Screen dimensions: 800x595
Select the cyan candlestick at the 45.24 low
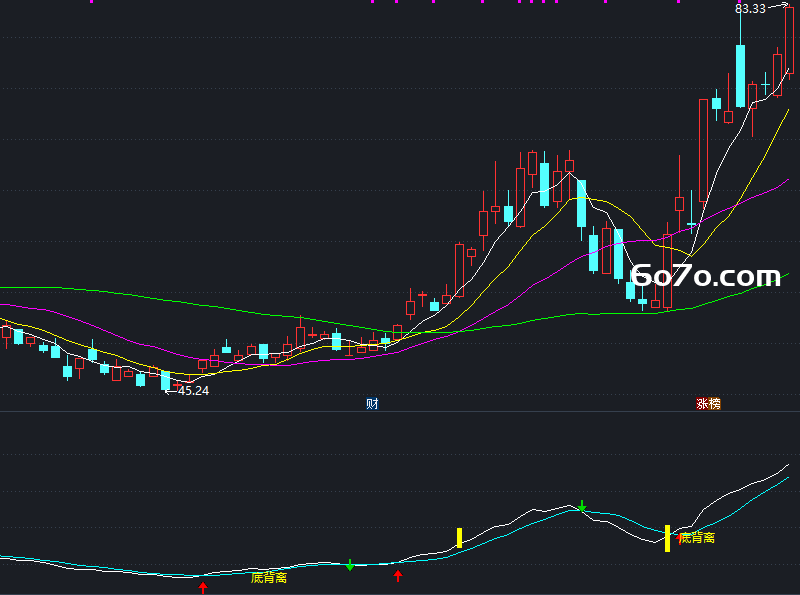[x=165, y=381]
